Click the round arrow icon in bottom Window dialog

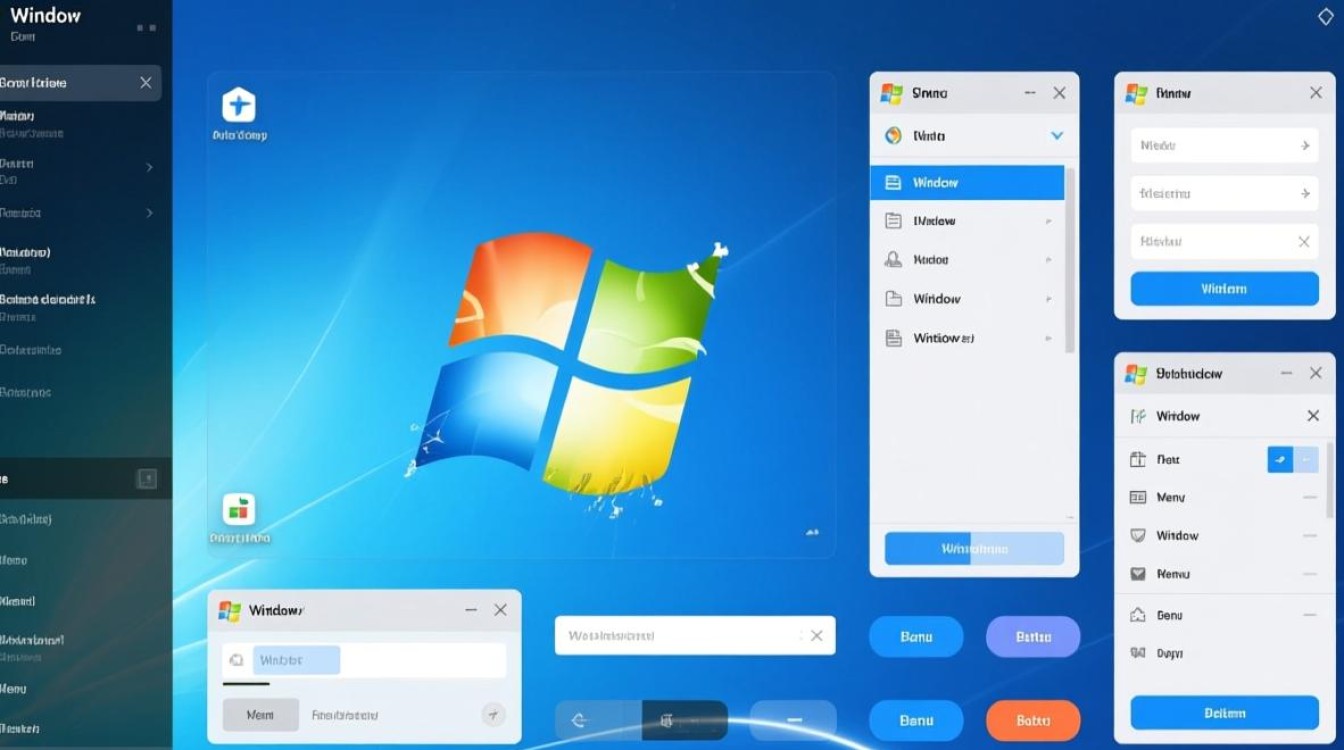coord(492,714)
